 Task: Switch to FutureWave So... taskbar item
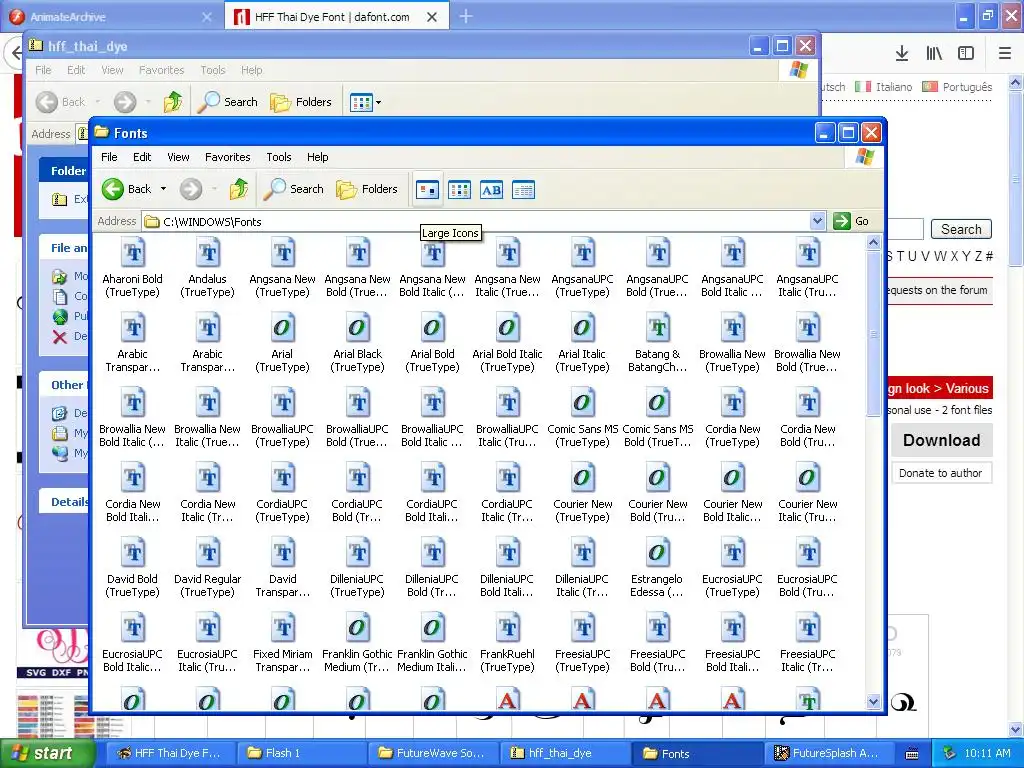[x=431, y=753]
